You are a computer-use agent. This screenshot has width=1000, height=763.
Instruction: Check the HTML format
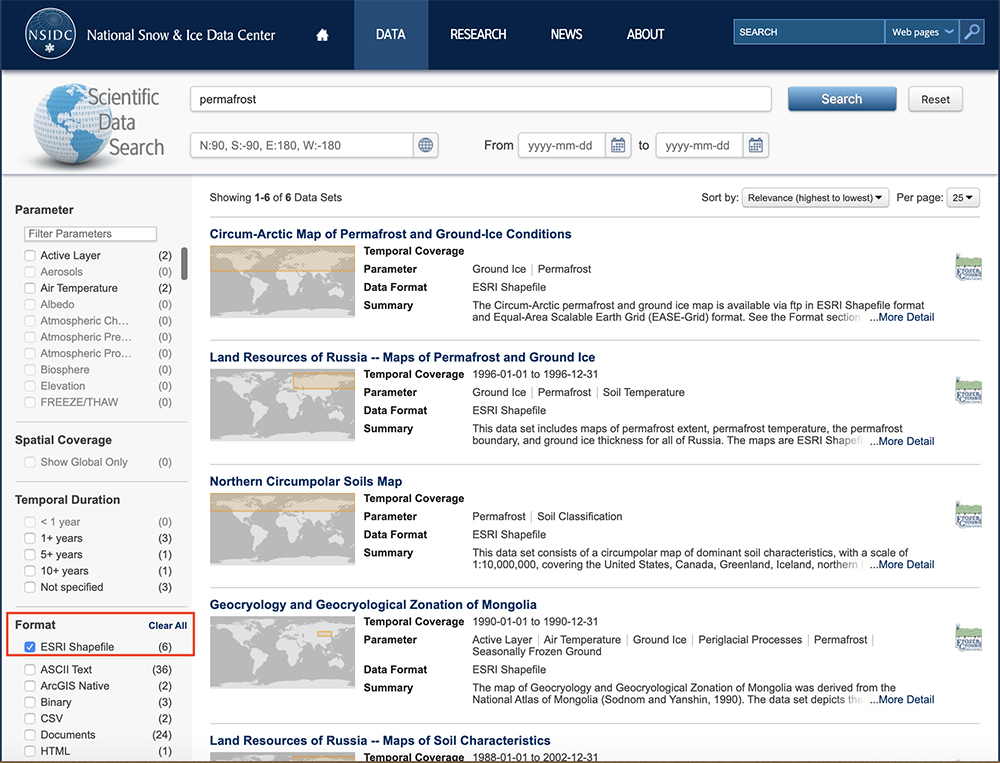pyautogui.click(x=30, y=751)
